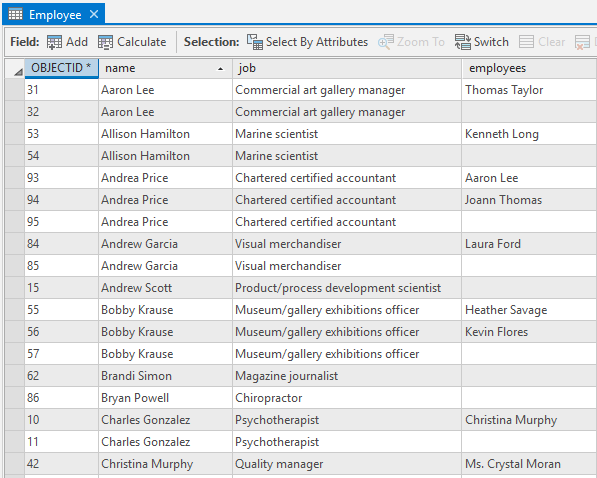Click the cell 'Heather Savage'
Screen dimensions: 597x478
[529, 310]
